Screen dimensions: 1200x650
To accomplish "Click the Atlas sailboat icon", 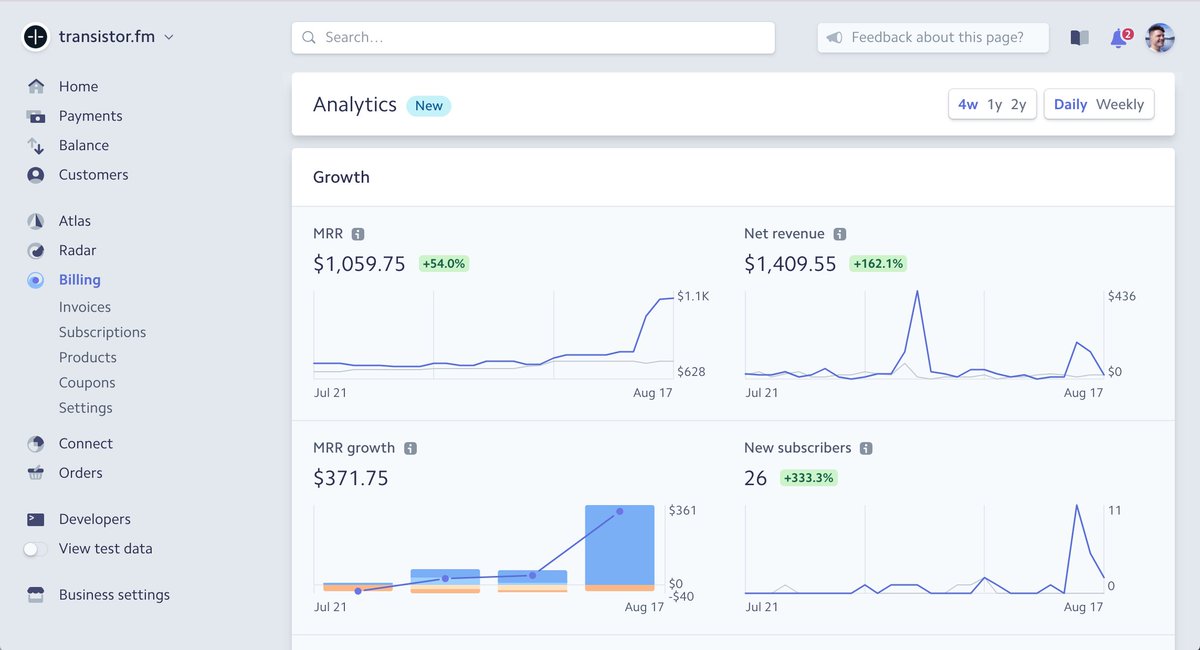I will 36,221.
